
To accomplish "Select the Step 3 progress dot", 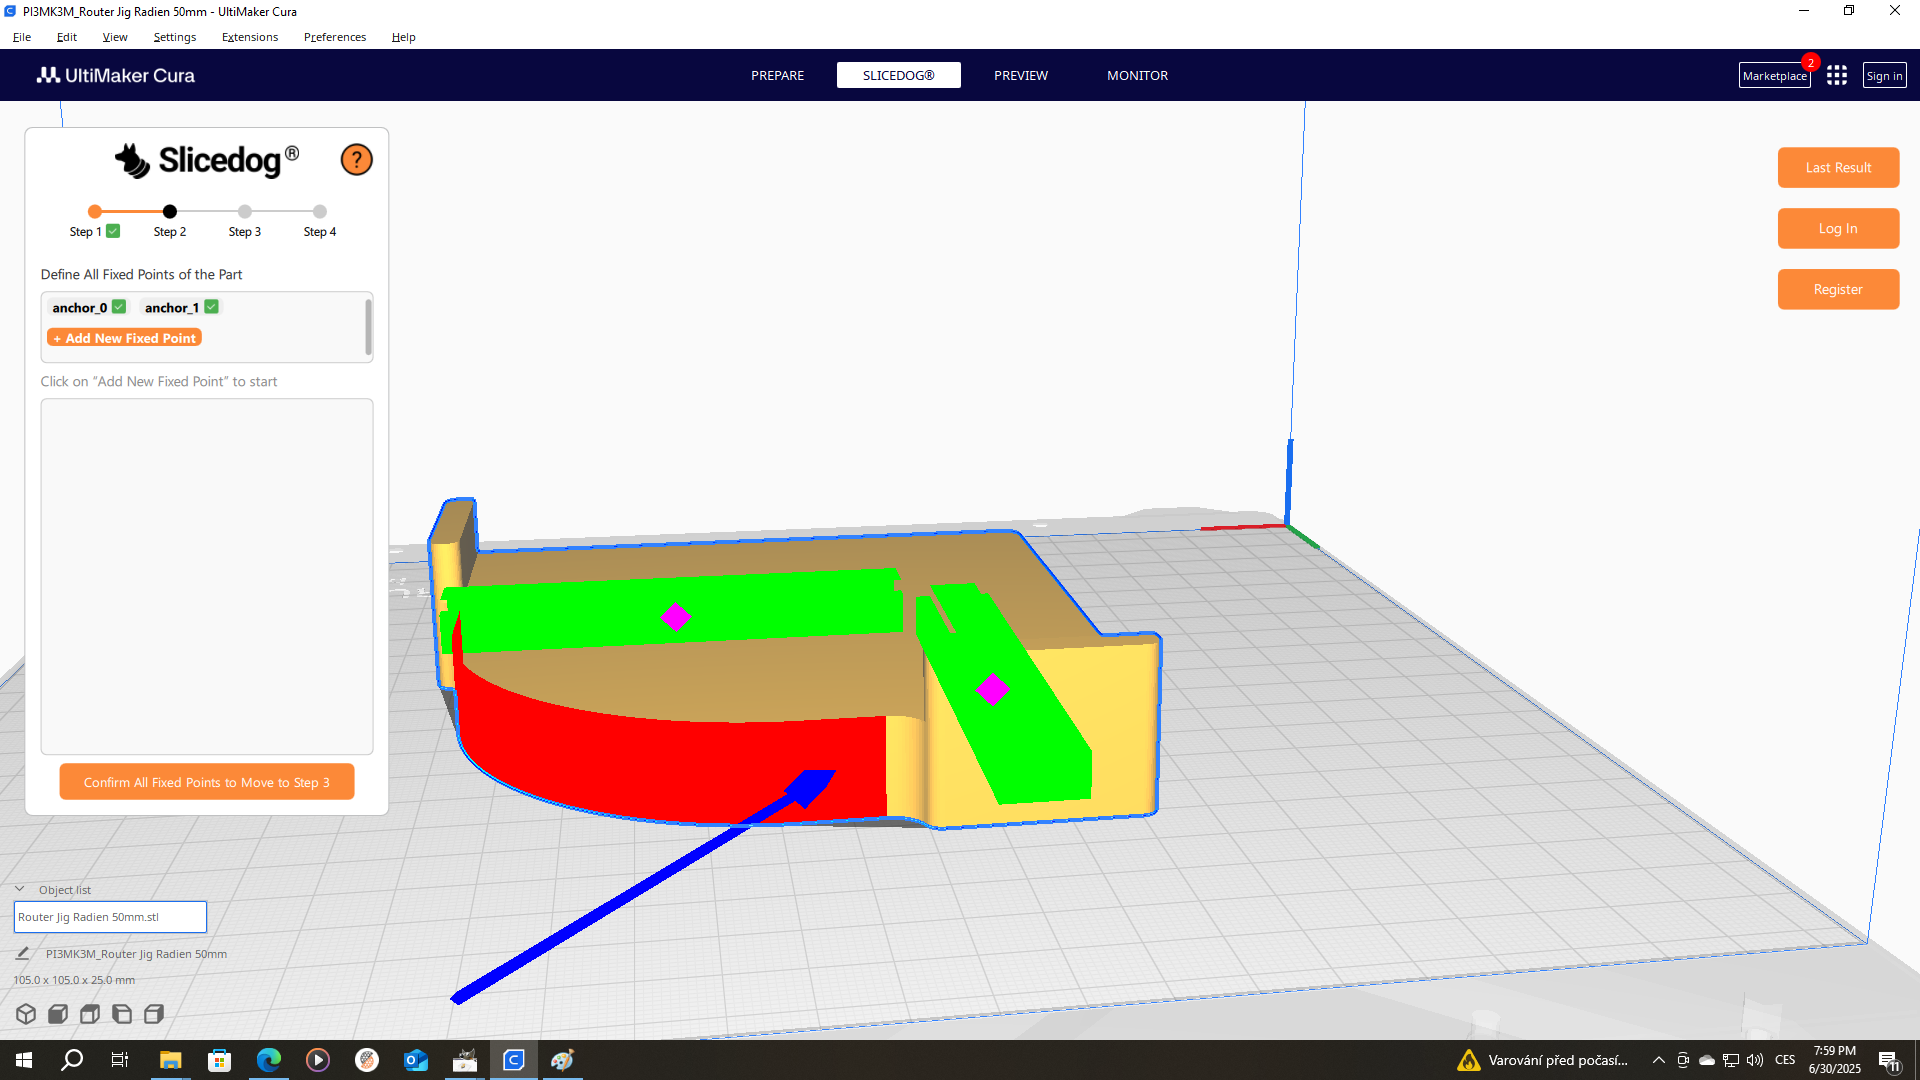I will 245,211.
